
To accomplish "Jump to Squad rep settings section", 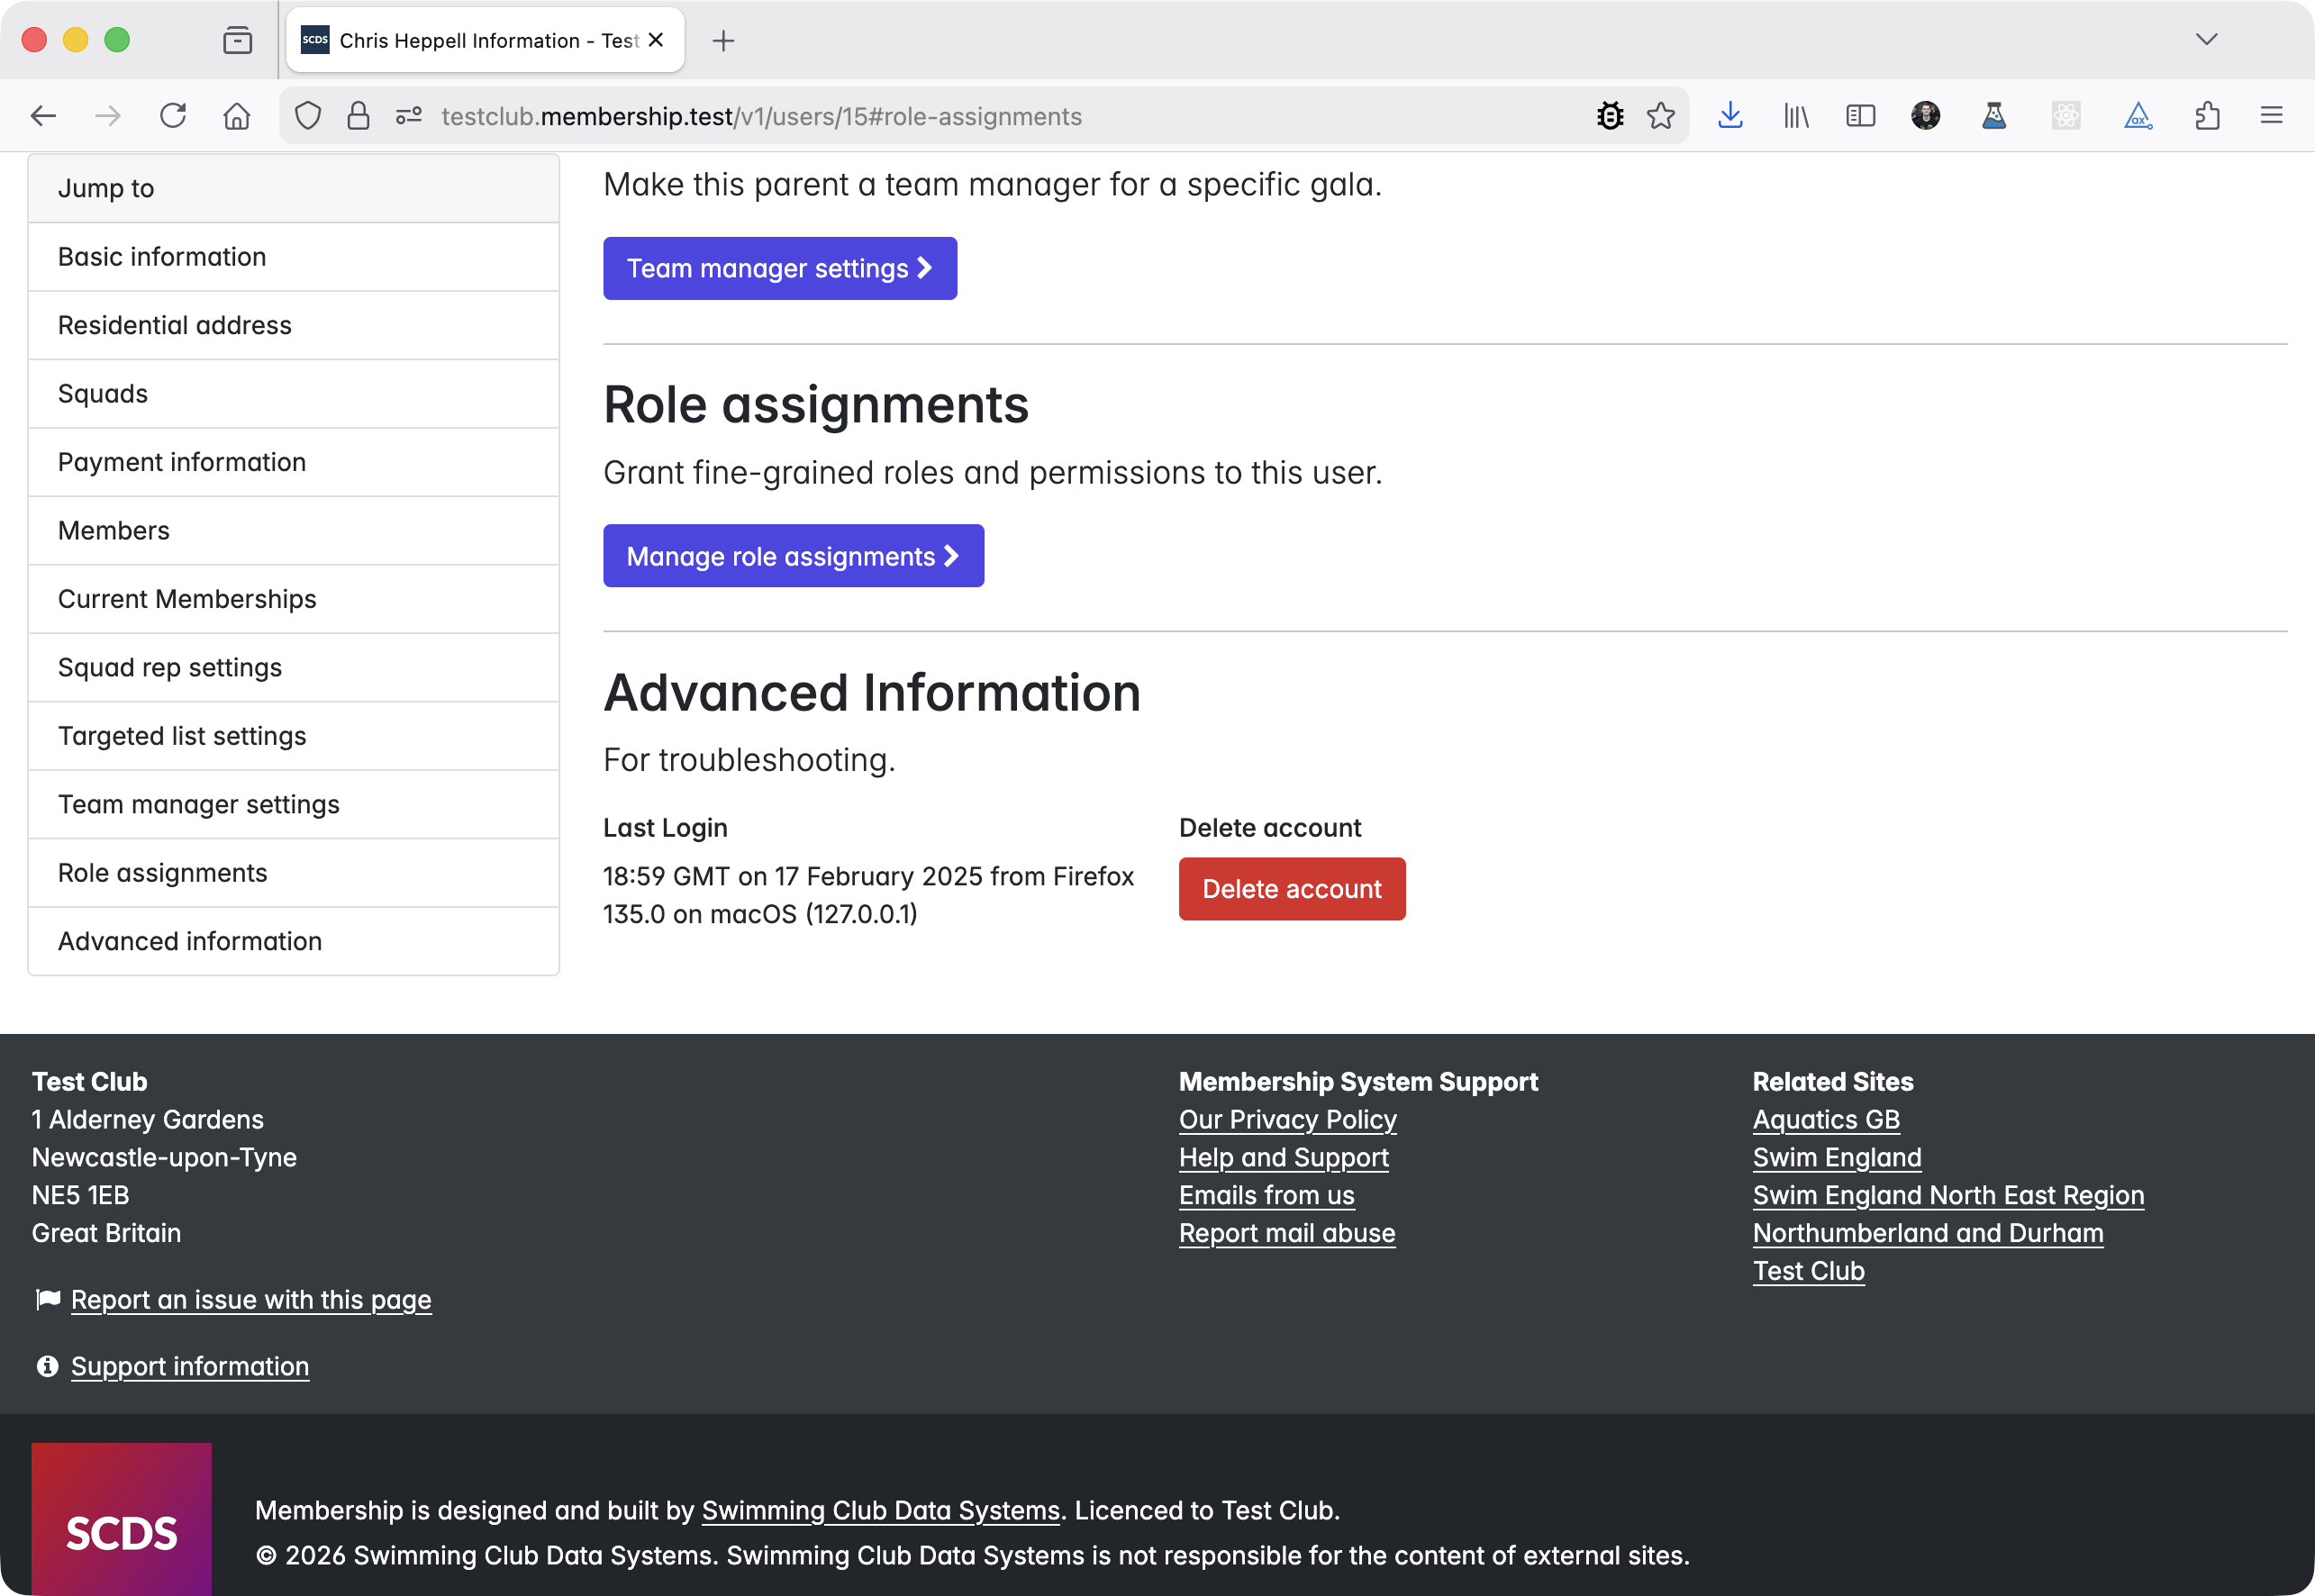I will [x=170, y=667].
